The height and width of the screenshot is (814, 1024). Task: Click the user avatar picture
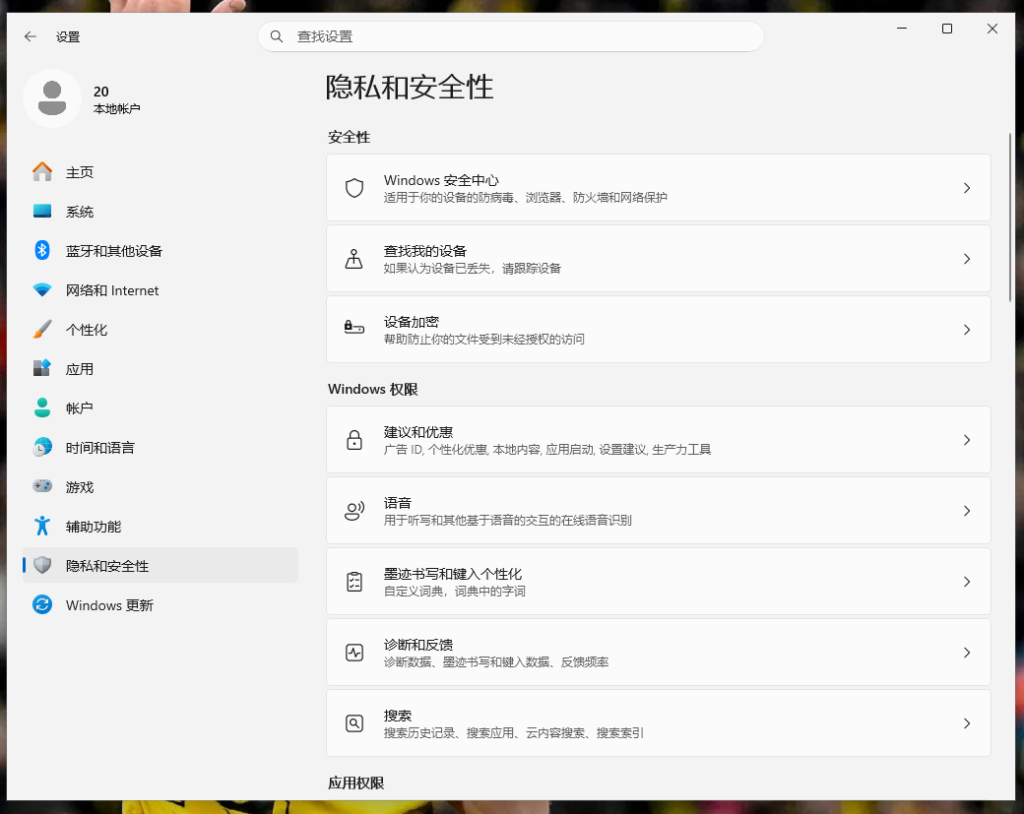(x=52, y=98)
